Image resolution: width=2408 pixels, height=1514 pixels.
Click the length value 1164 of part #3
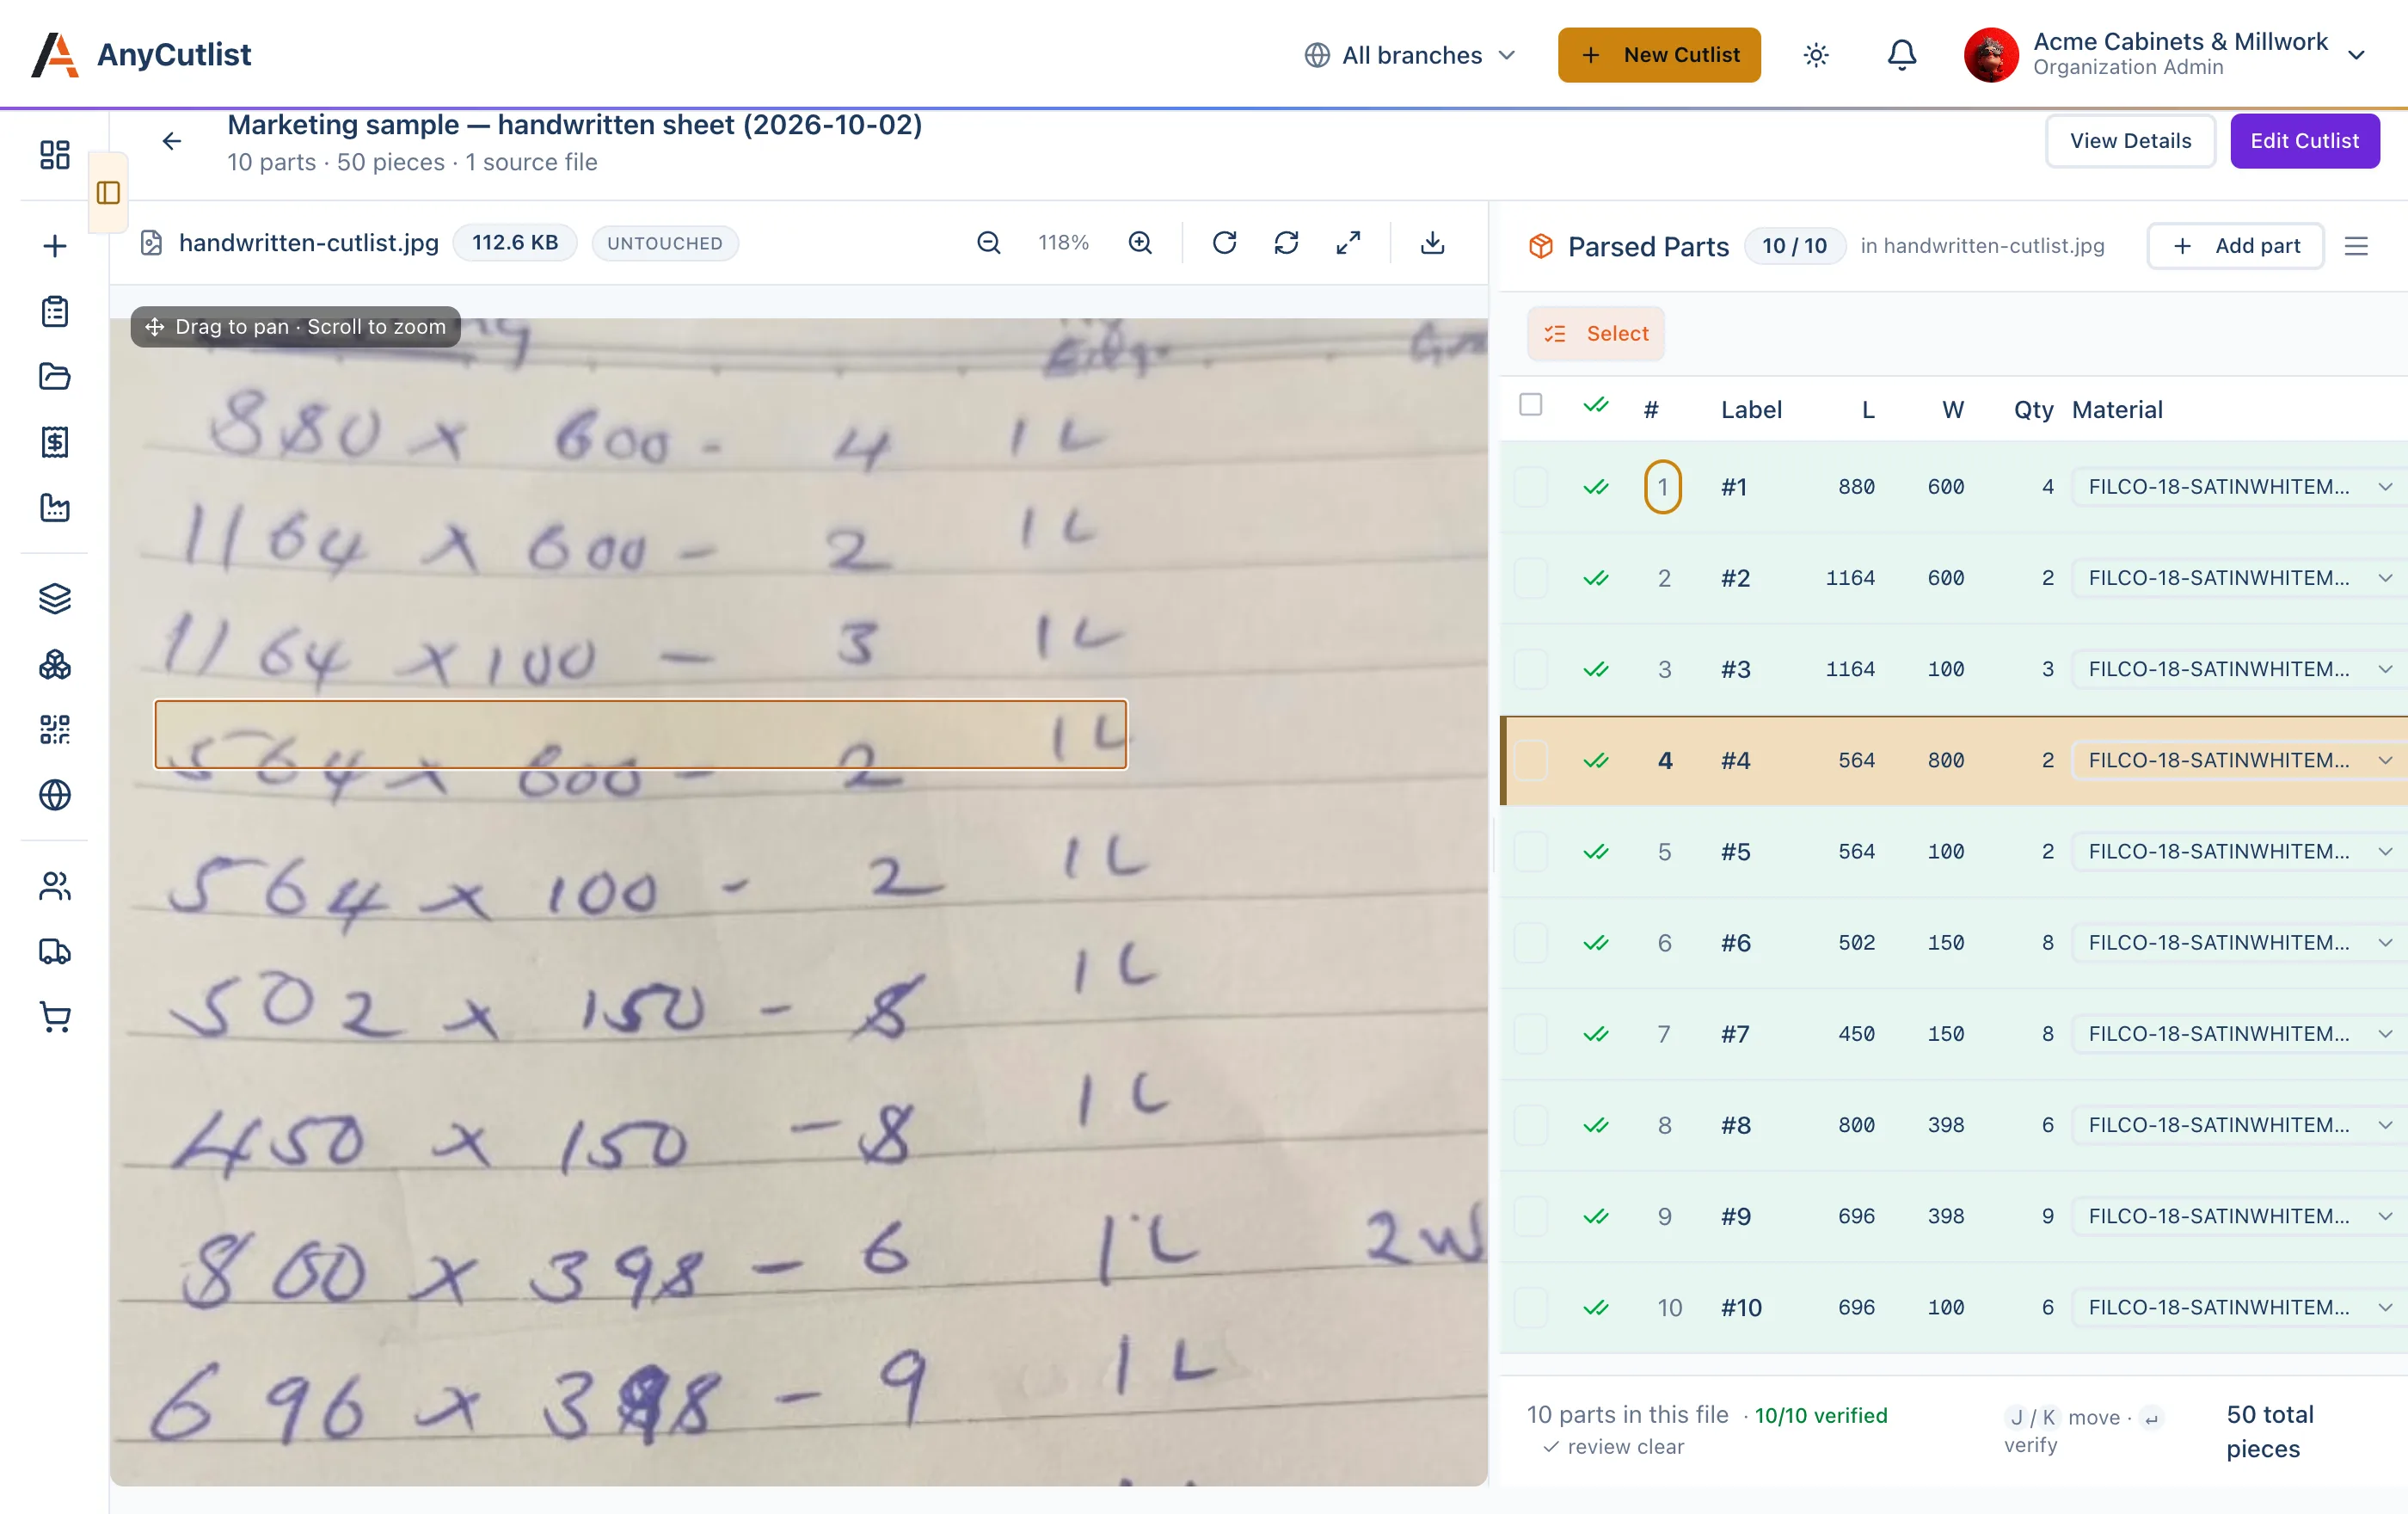pos(1850,669)
